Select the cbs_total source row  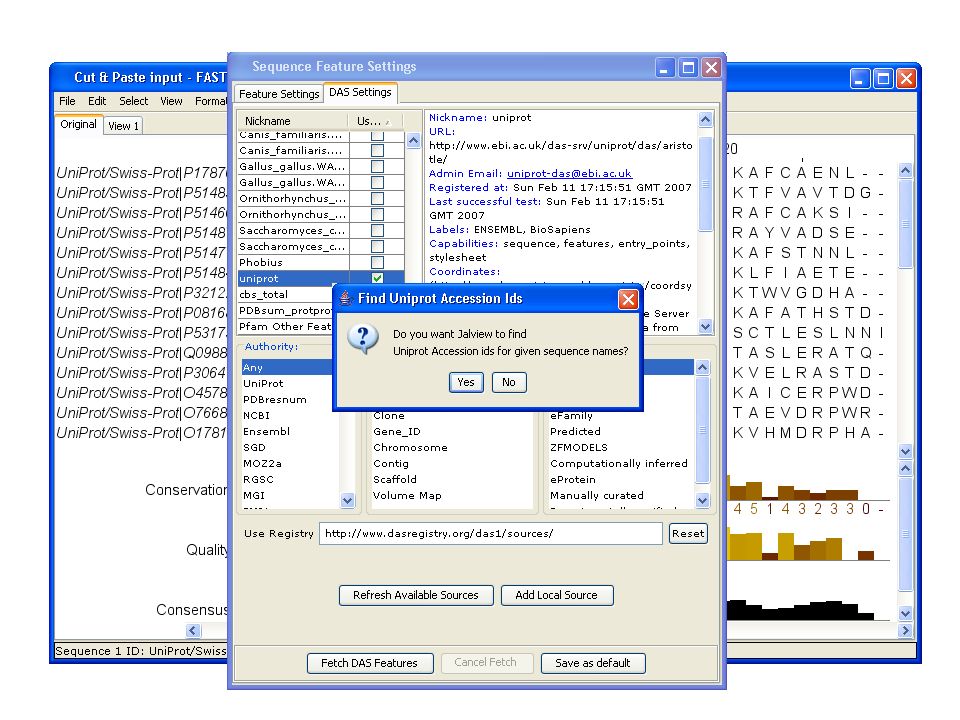click(x=285, y=294)
